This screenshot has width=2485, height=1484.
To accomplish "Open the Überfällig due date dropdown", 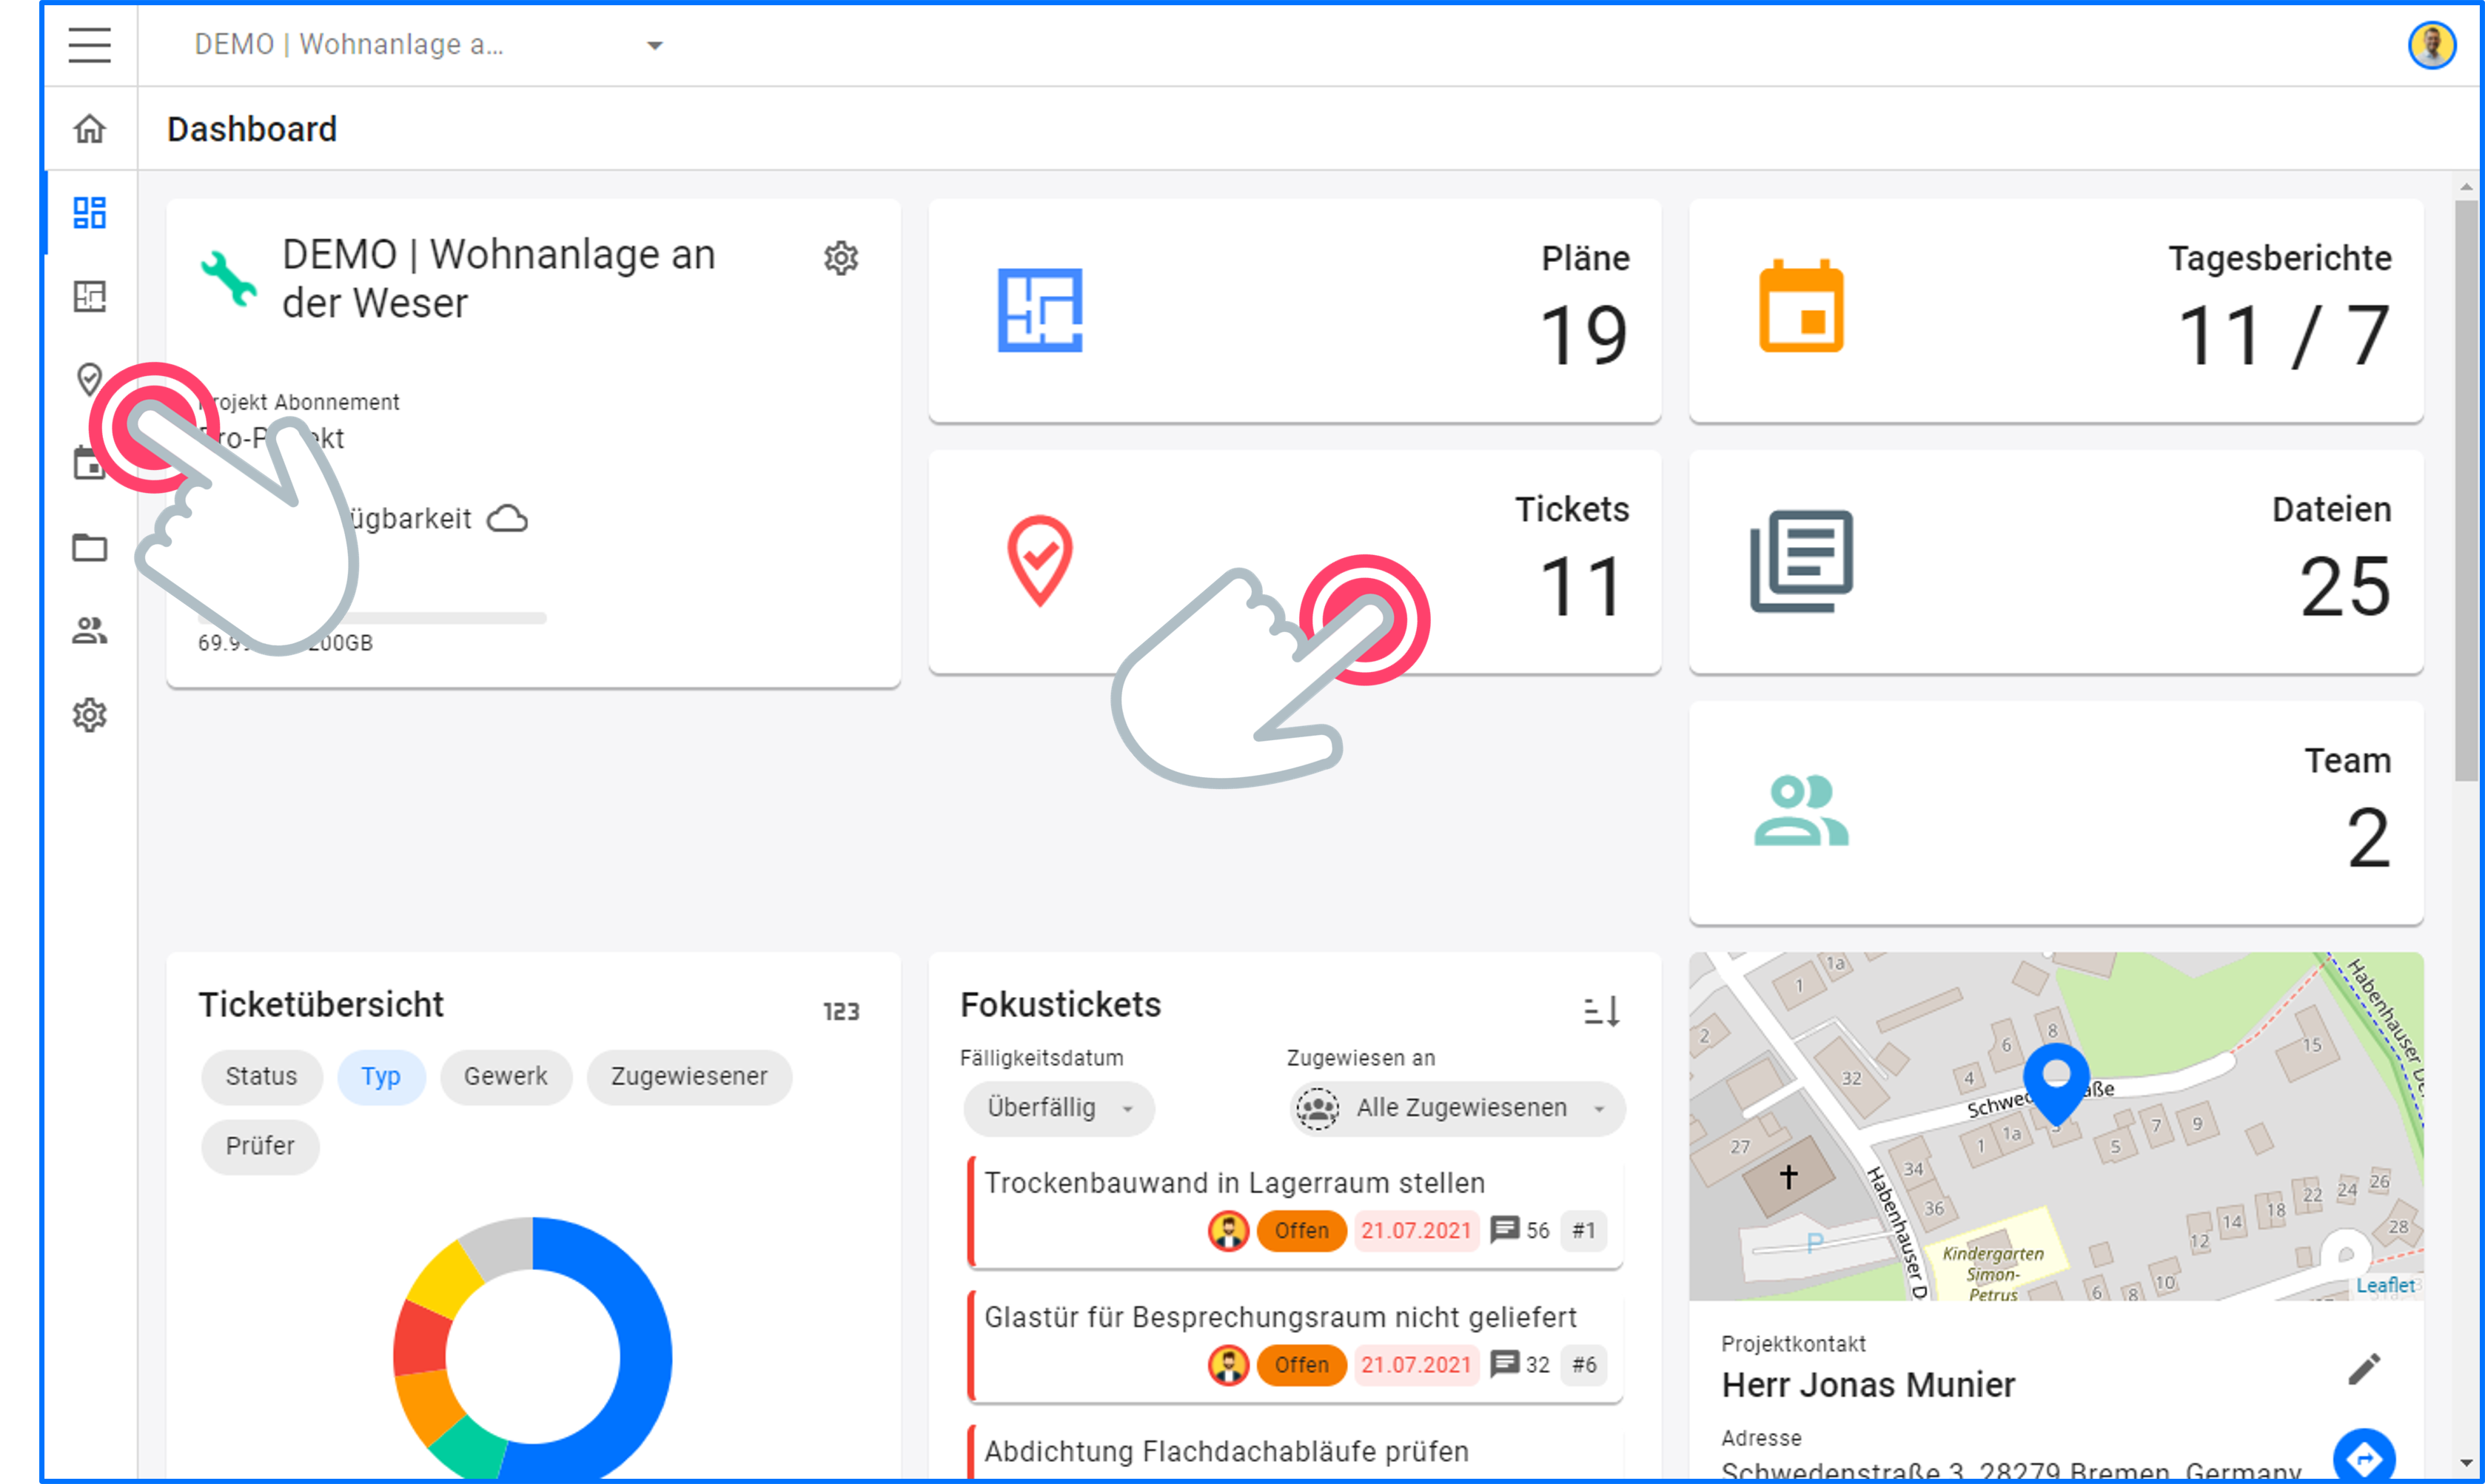I will point(1058,1108).
